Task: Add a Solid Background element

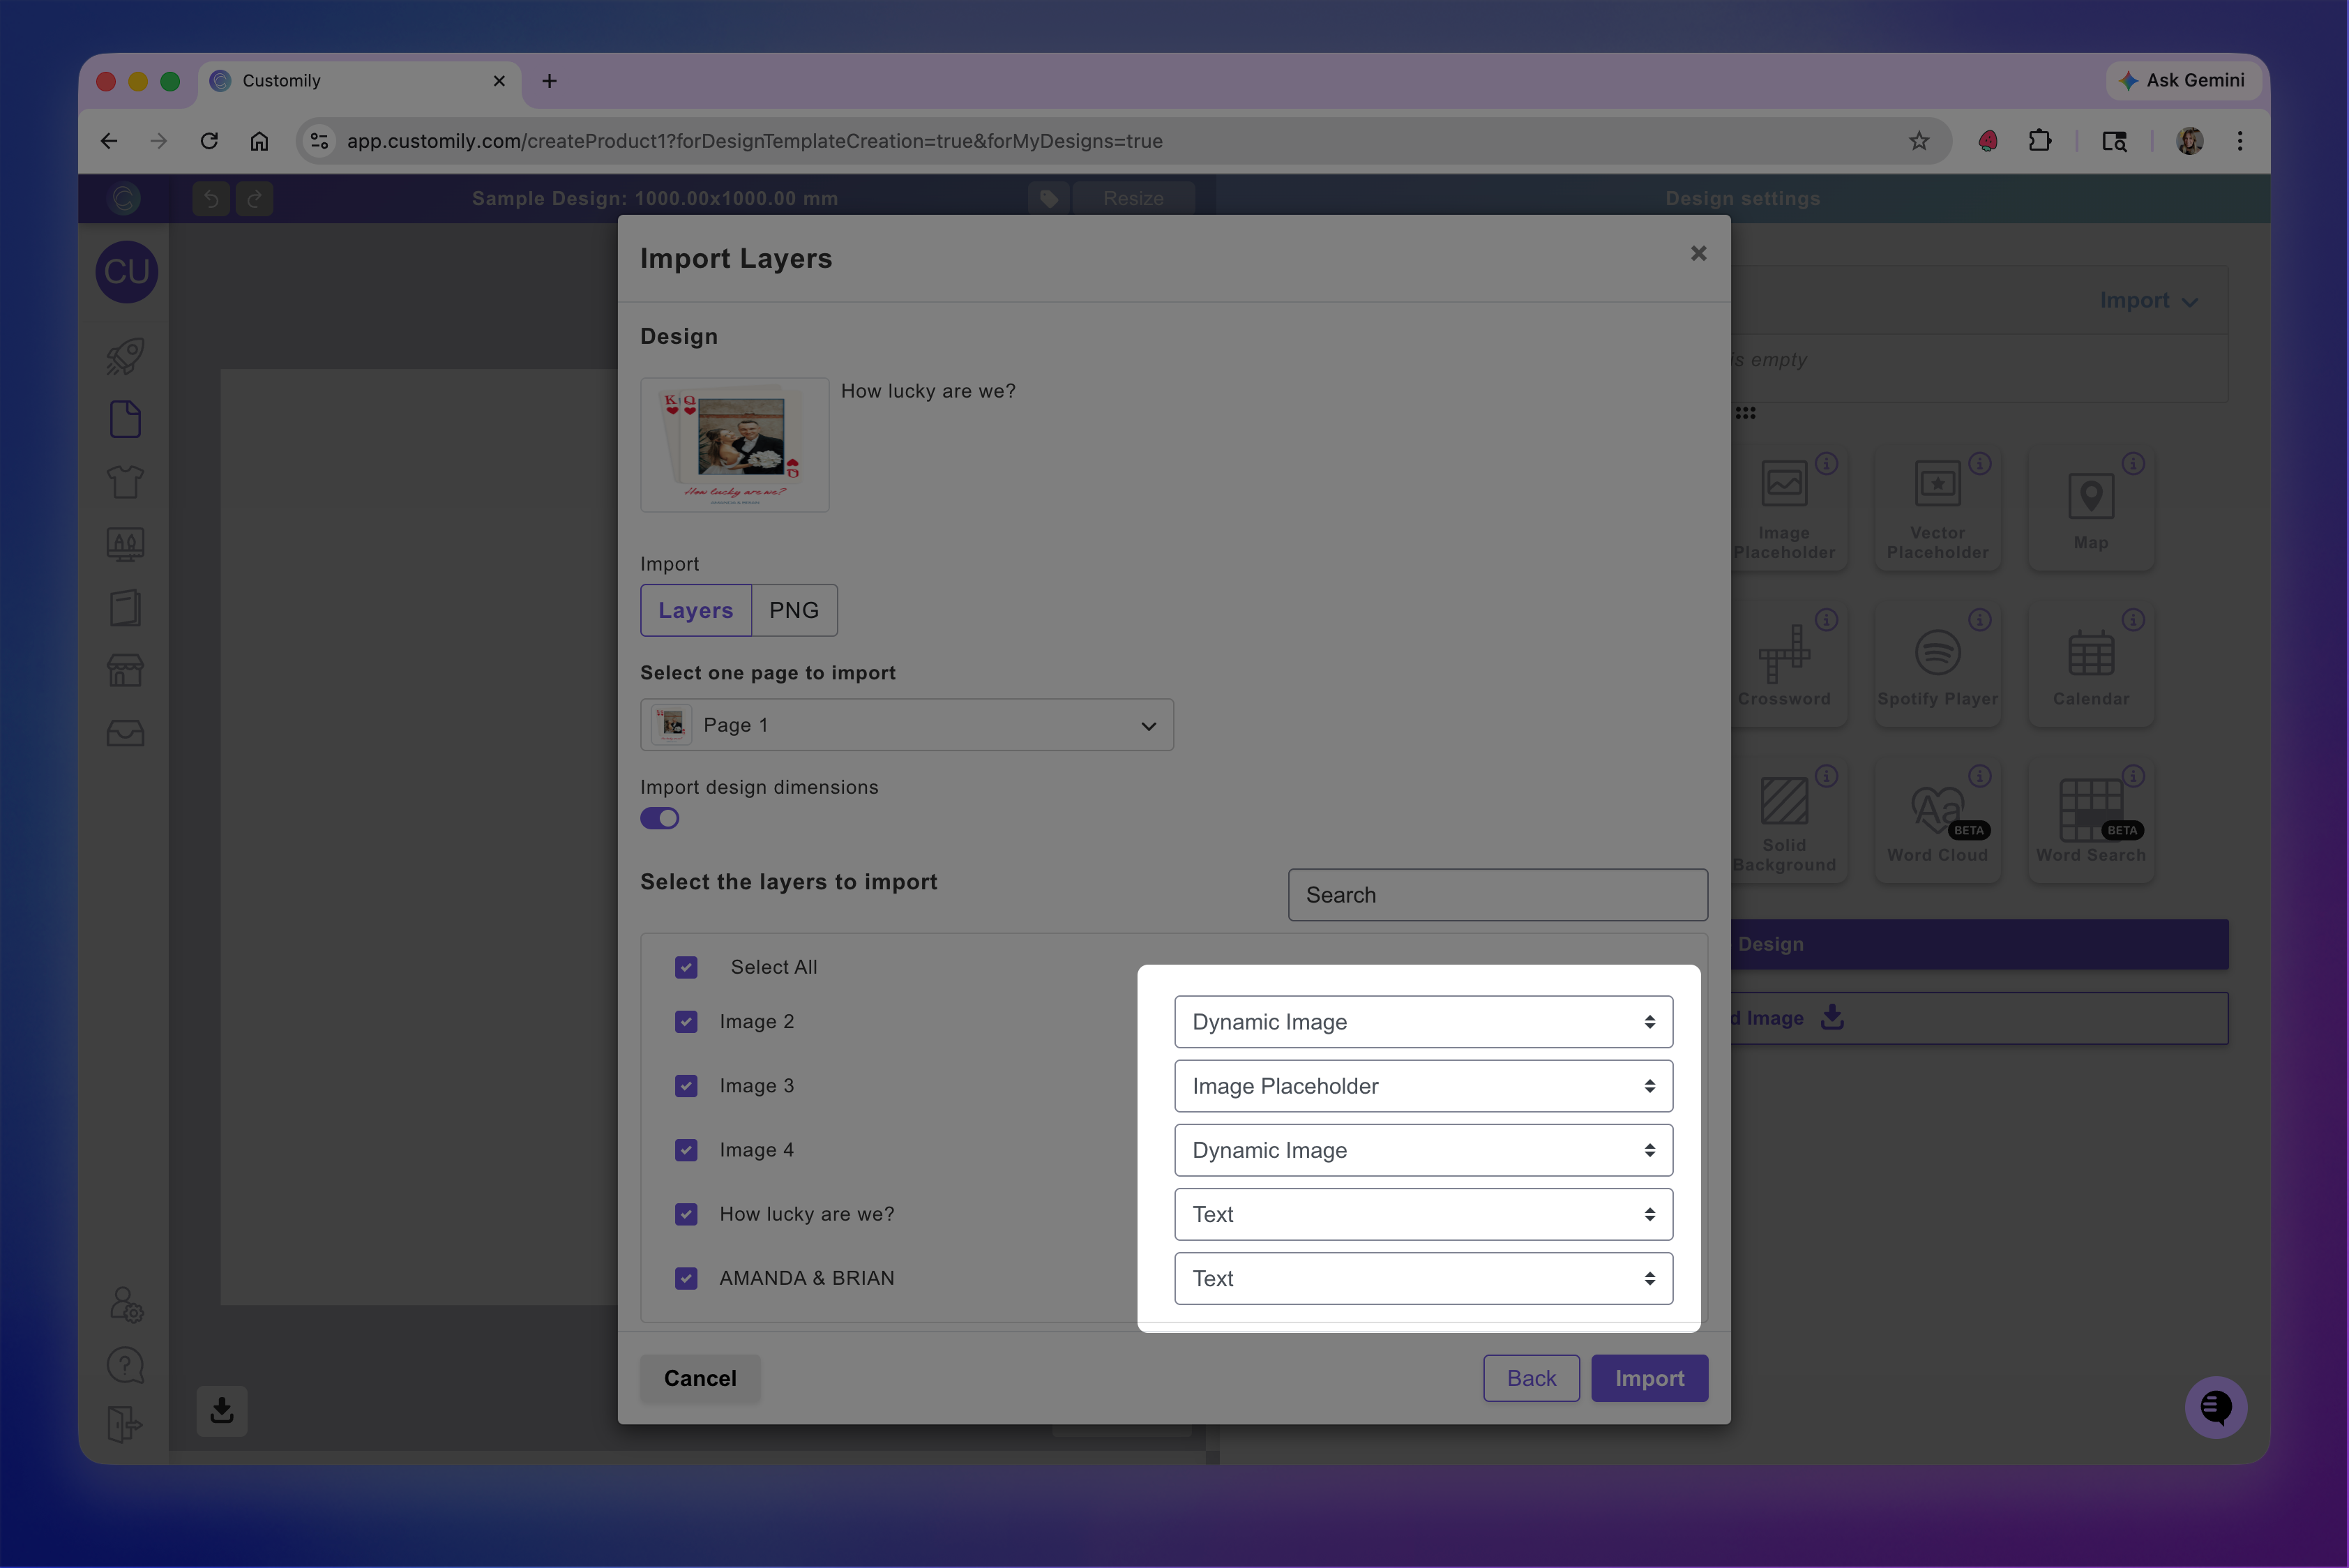Action: (x=1784, y=822)
